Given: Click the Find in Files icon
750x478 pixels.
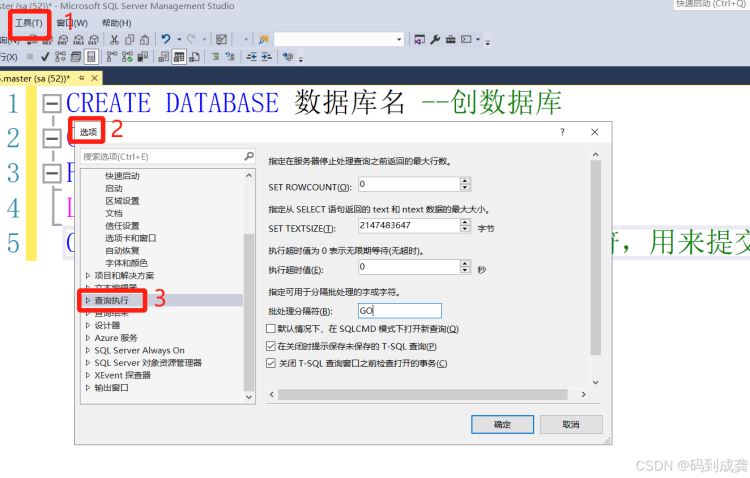Looking at the screenshot, I should coord(264,40).
